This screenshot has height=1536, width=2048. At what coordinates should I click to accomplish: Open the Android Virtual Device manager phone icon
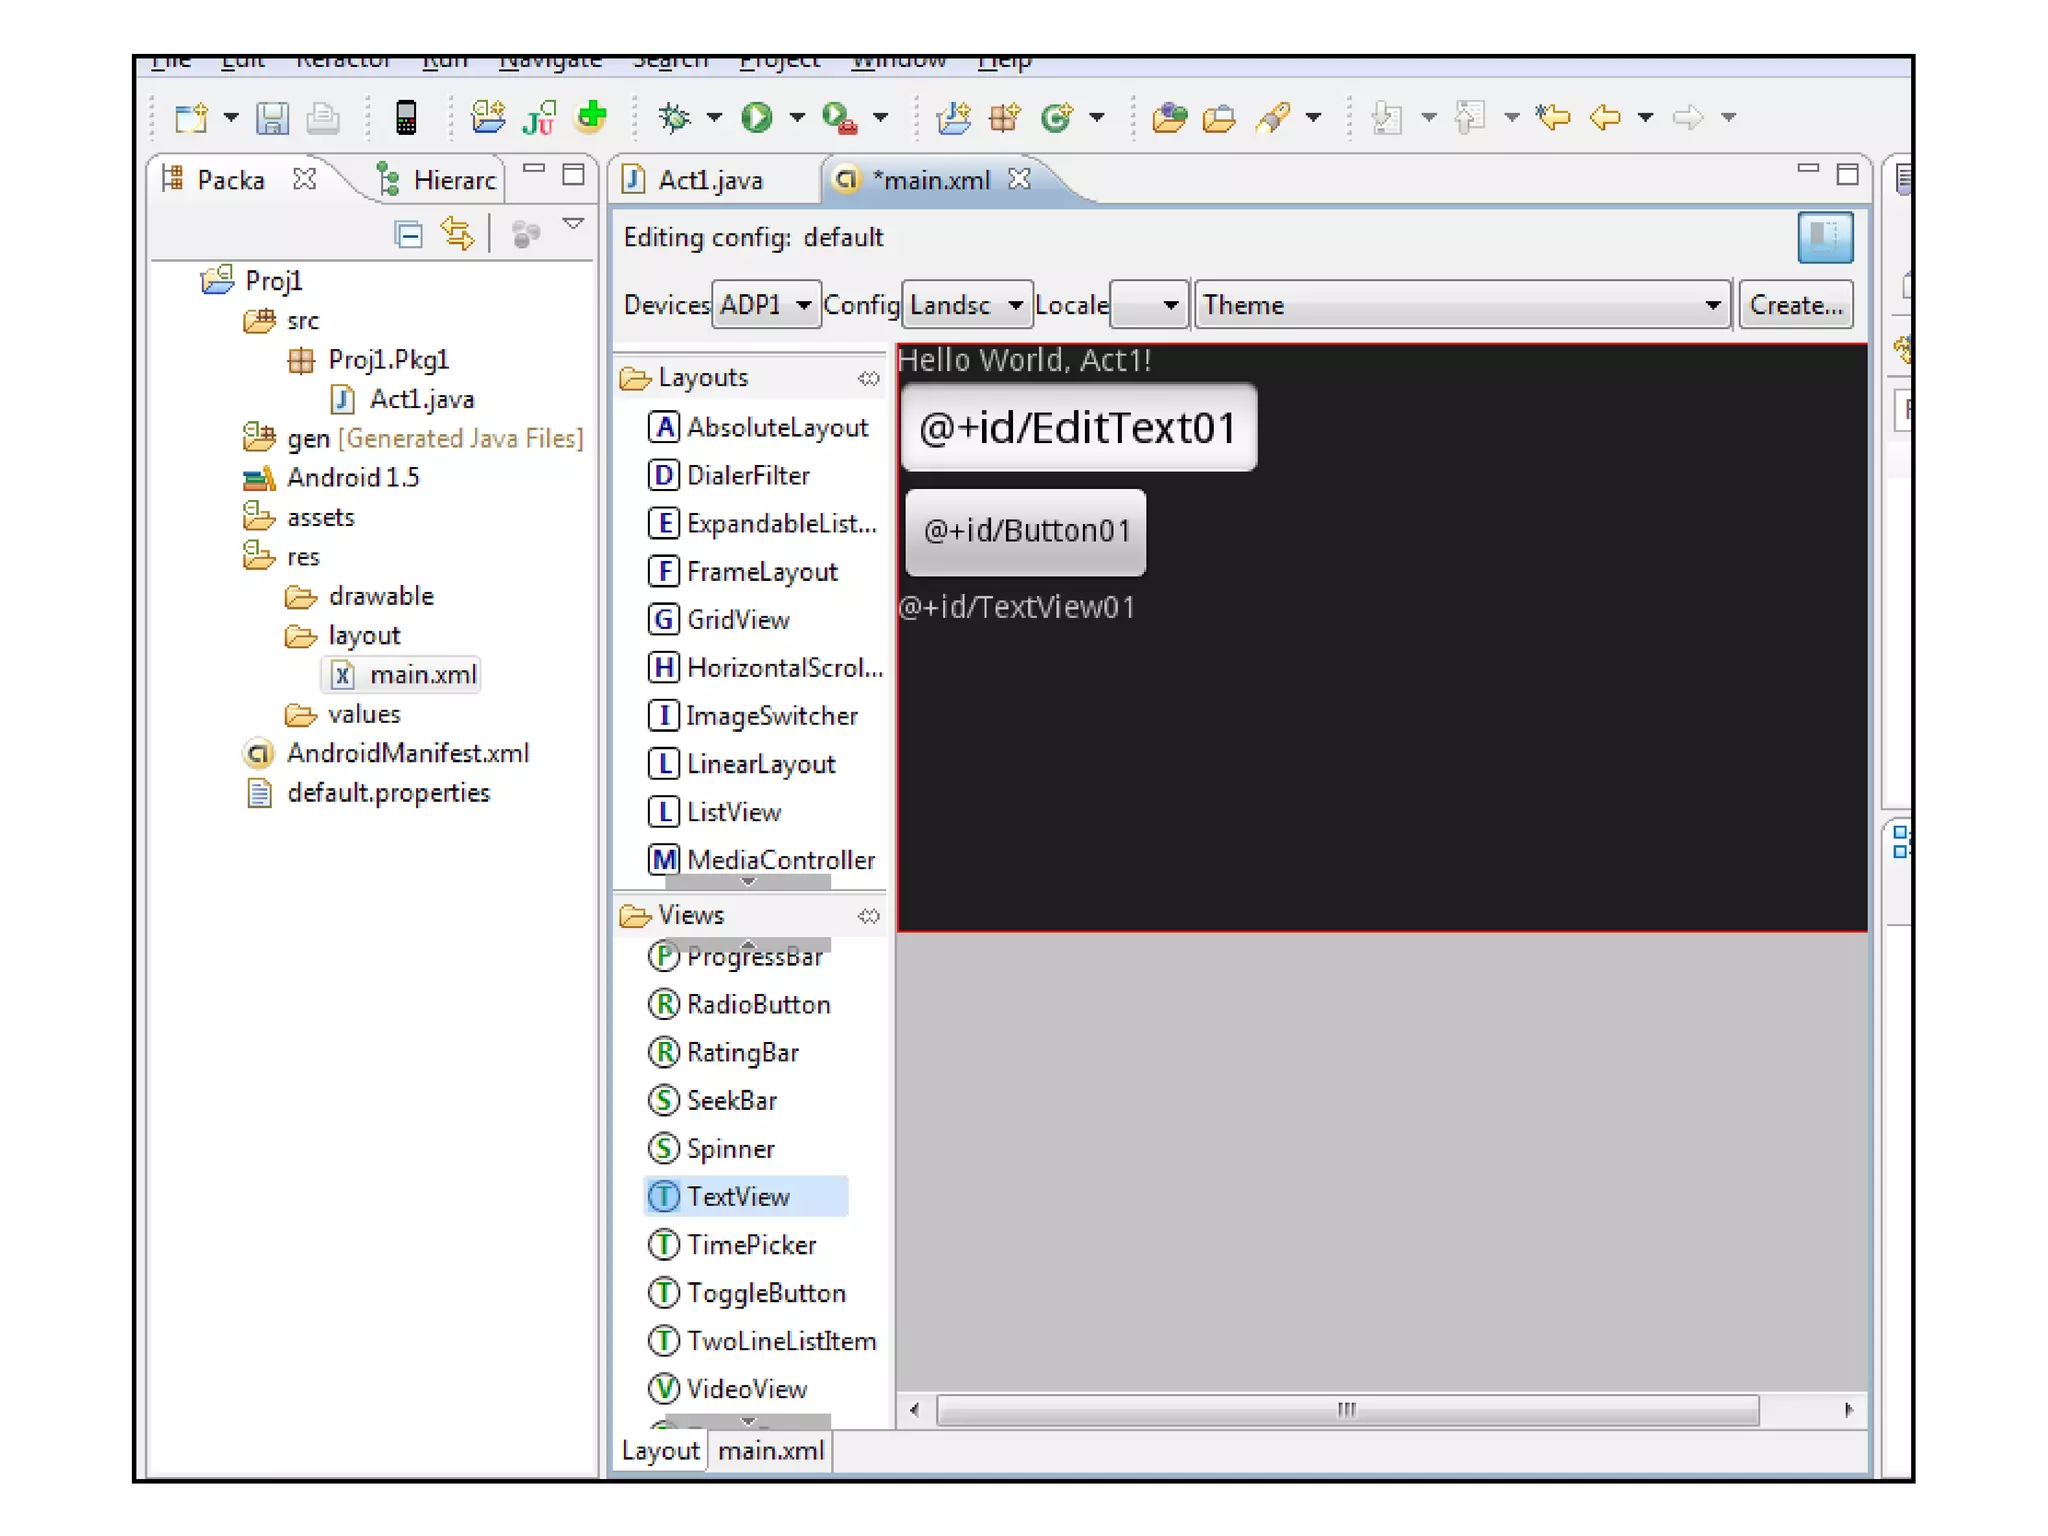(406, 118)
